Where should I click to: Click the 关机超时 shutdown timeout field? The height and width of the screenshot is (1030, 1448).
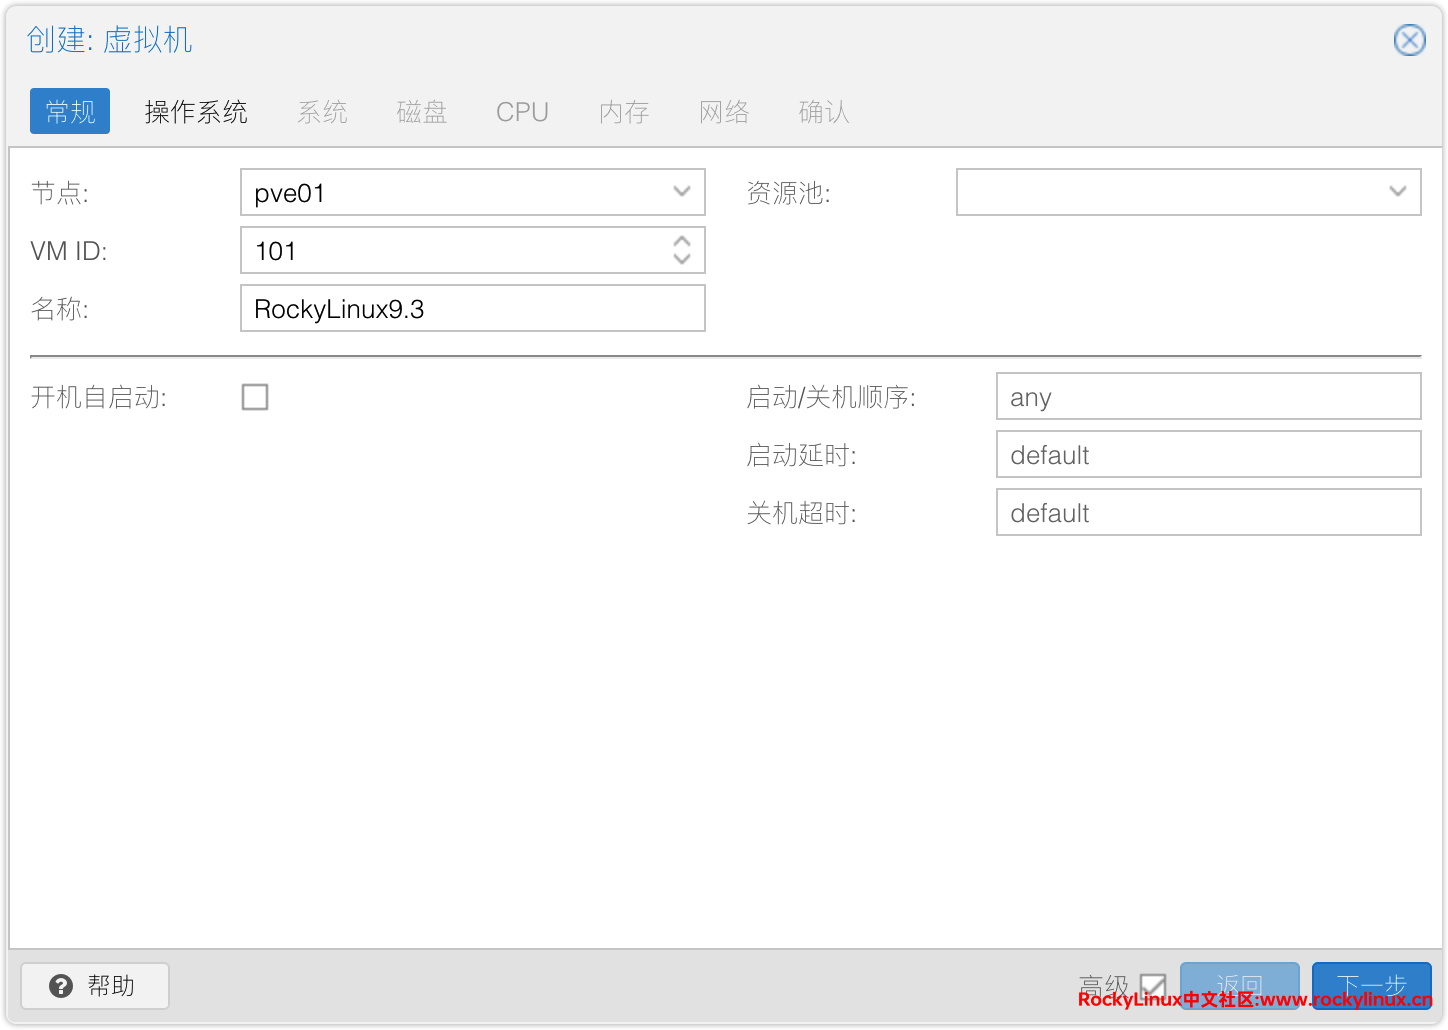(x=1208, y=513)
